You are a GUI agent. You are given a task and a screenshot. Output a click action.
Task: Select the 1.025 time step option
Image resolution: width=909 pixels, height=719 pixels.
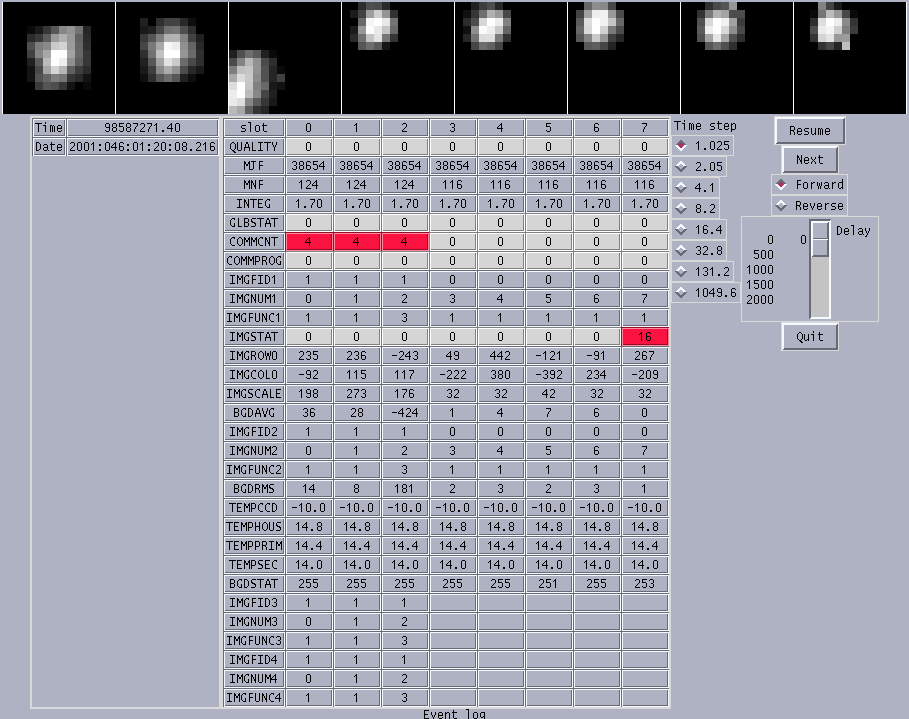(703, 146)
